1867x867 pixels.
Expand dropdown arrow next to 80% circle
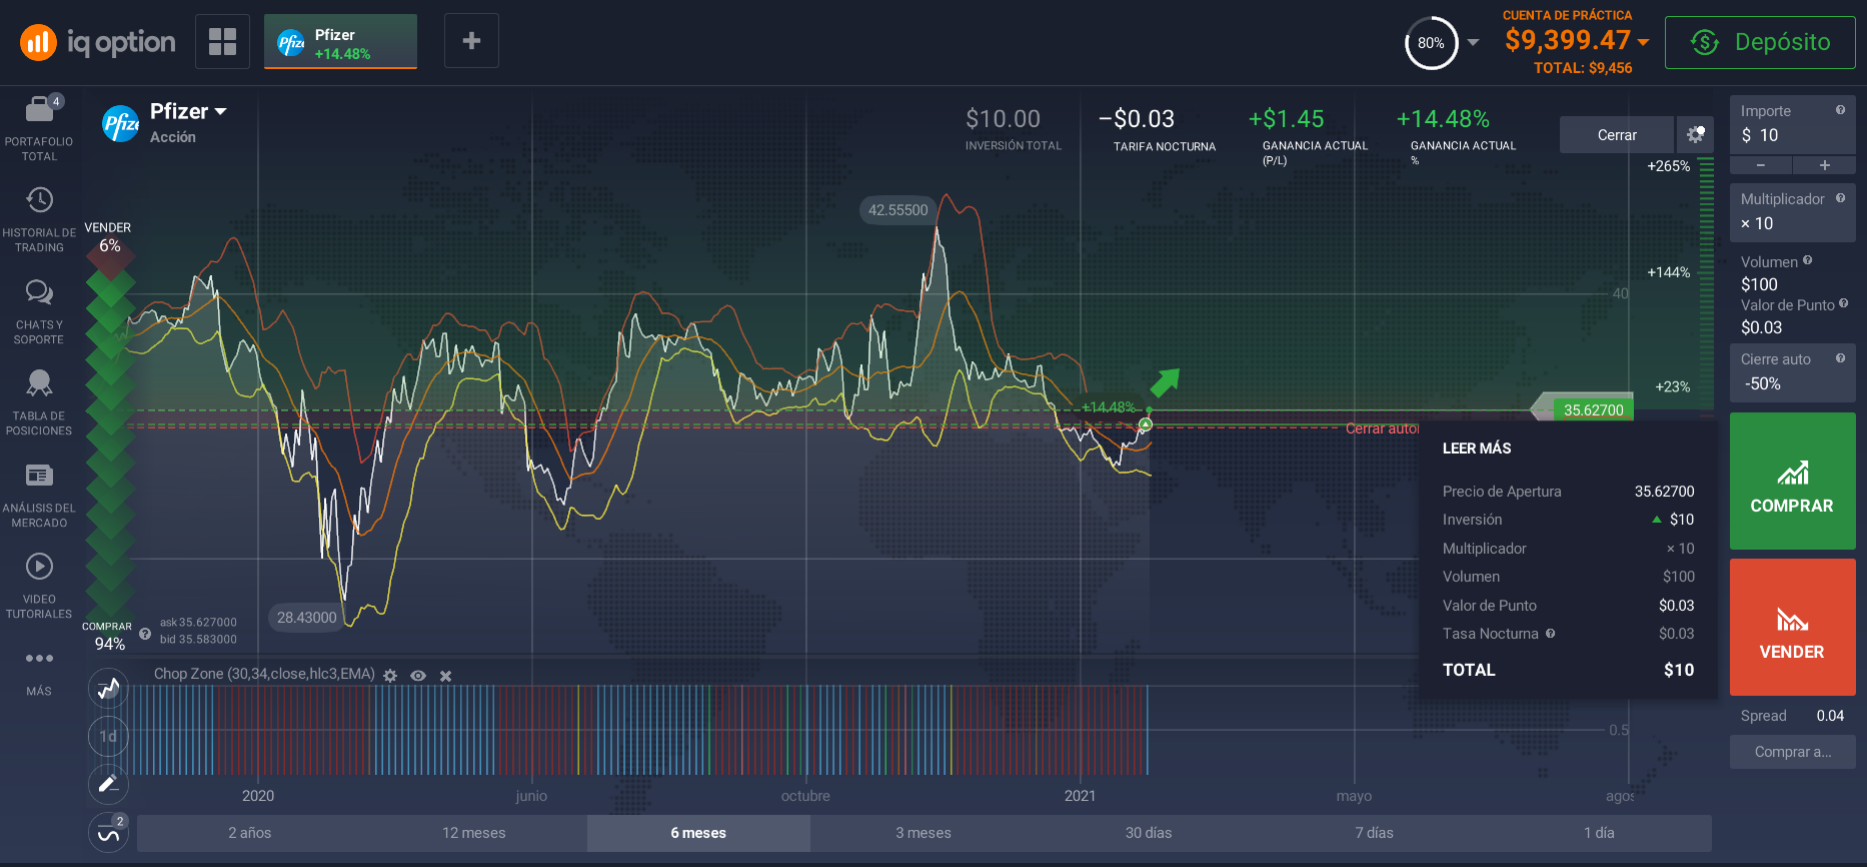tap(1473, 43)
